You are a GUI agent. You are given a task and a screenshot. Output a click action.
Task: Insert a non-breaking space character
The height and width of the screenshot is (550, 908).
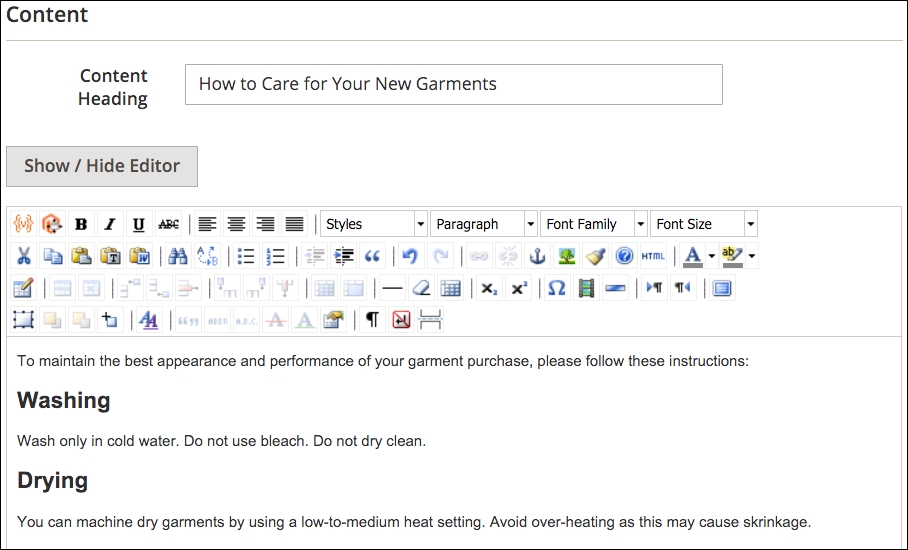(401, 320)
